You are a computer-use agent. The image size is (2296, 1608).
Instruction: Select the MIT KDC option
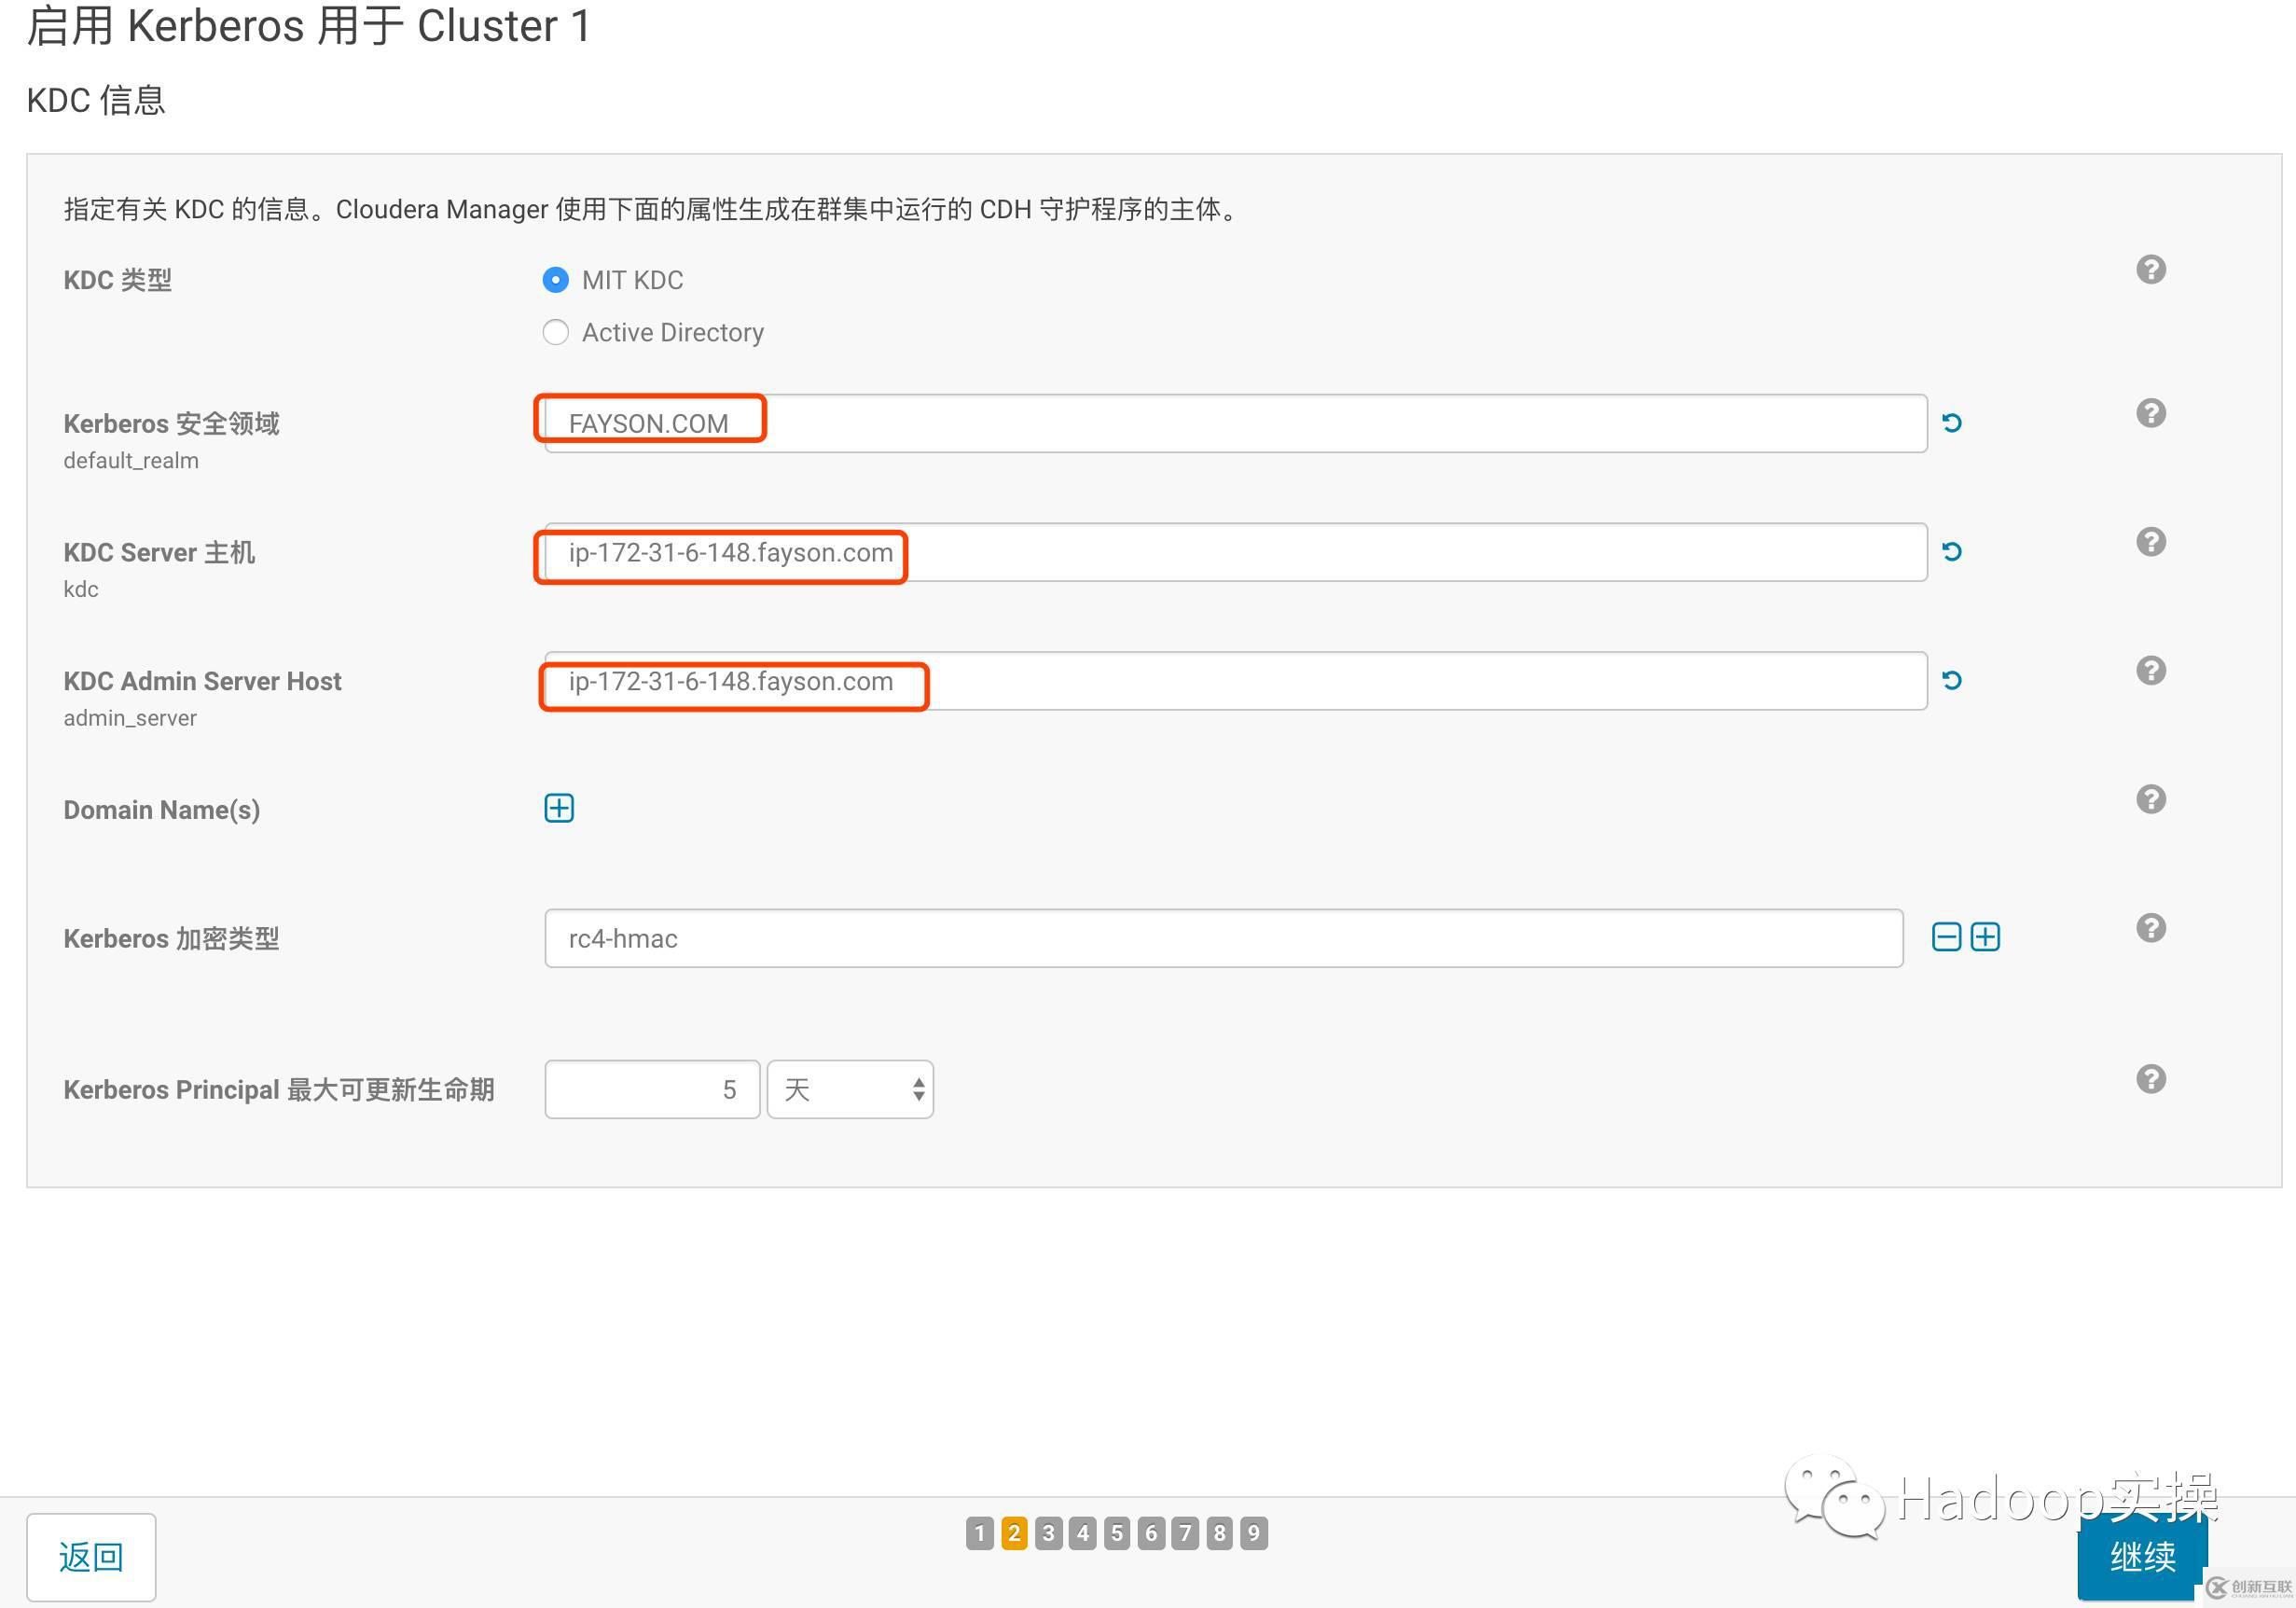pos(556,280)
